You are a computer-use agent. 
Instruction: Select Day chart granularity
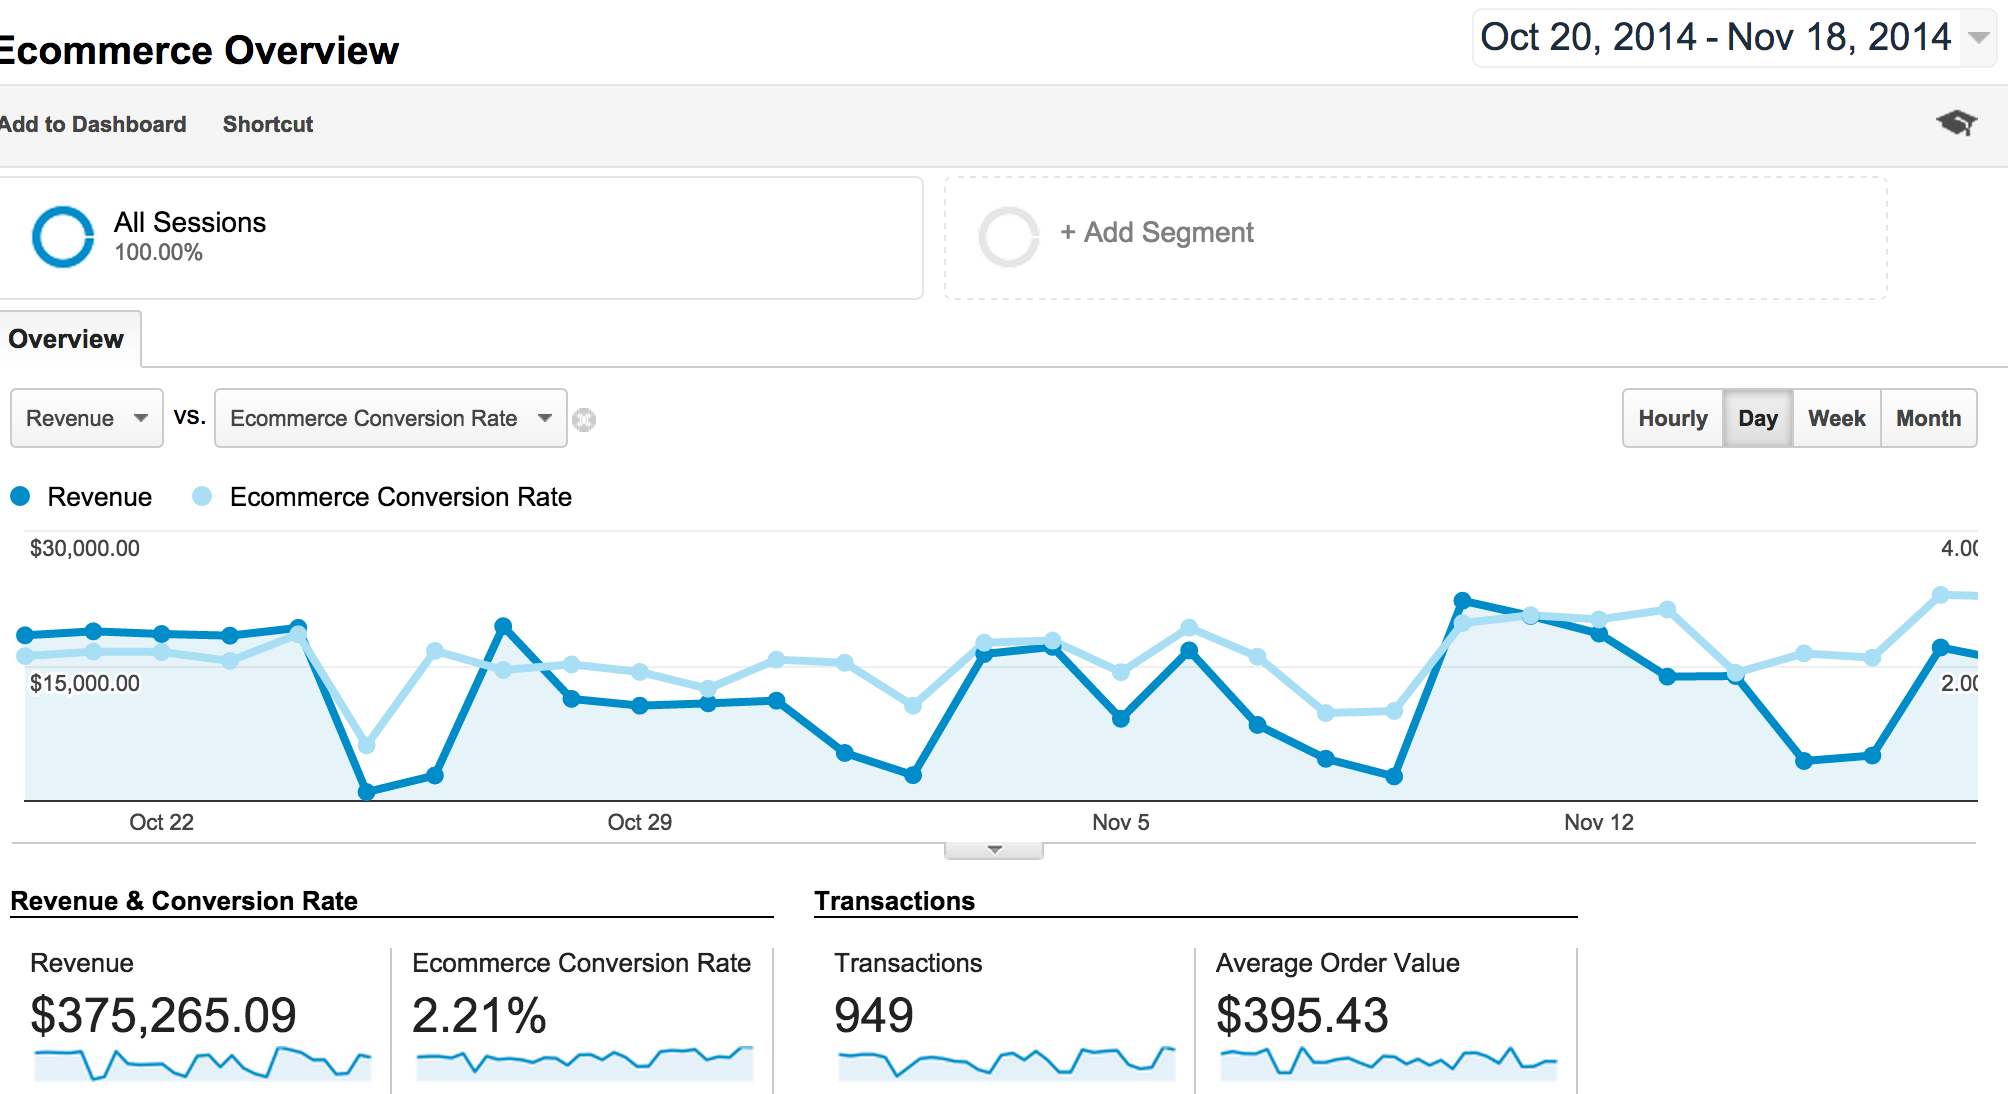pos(1758,418)
